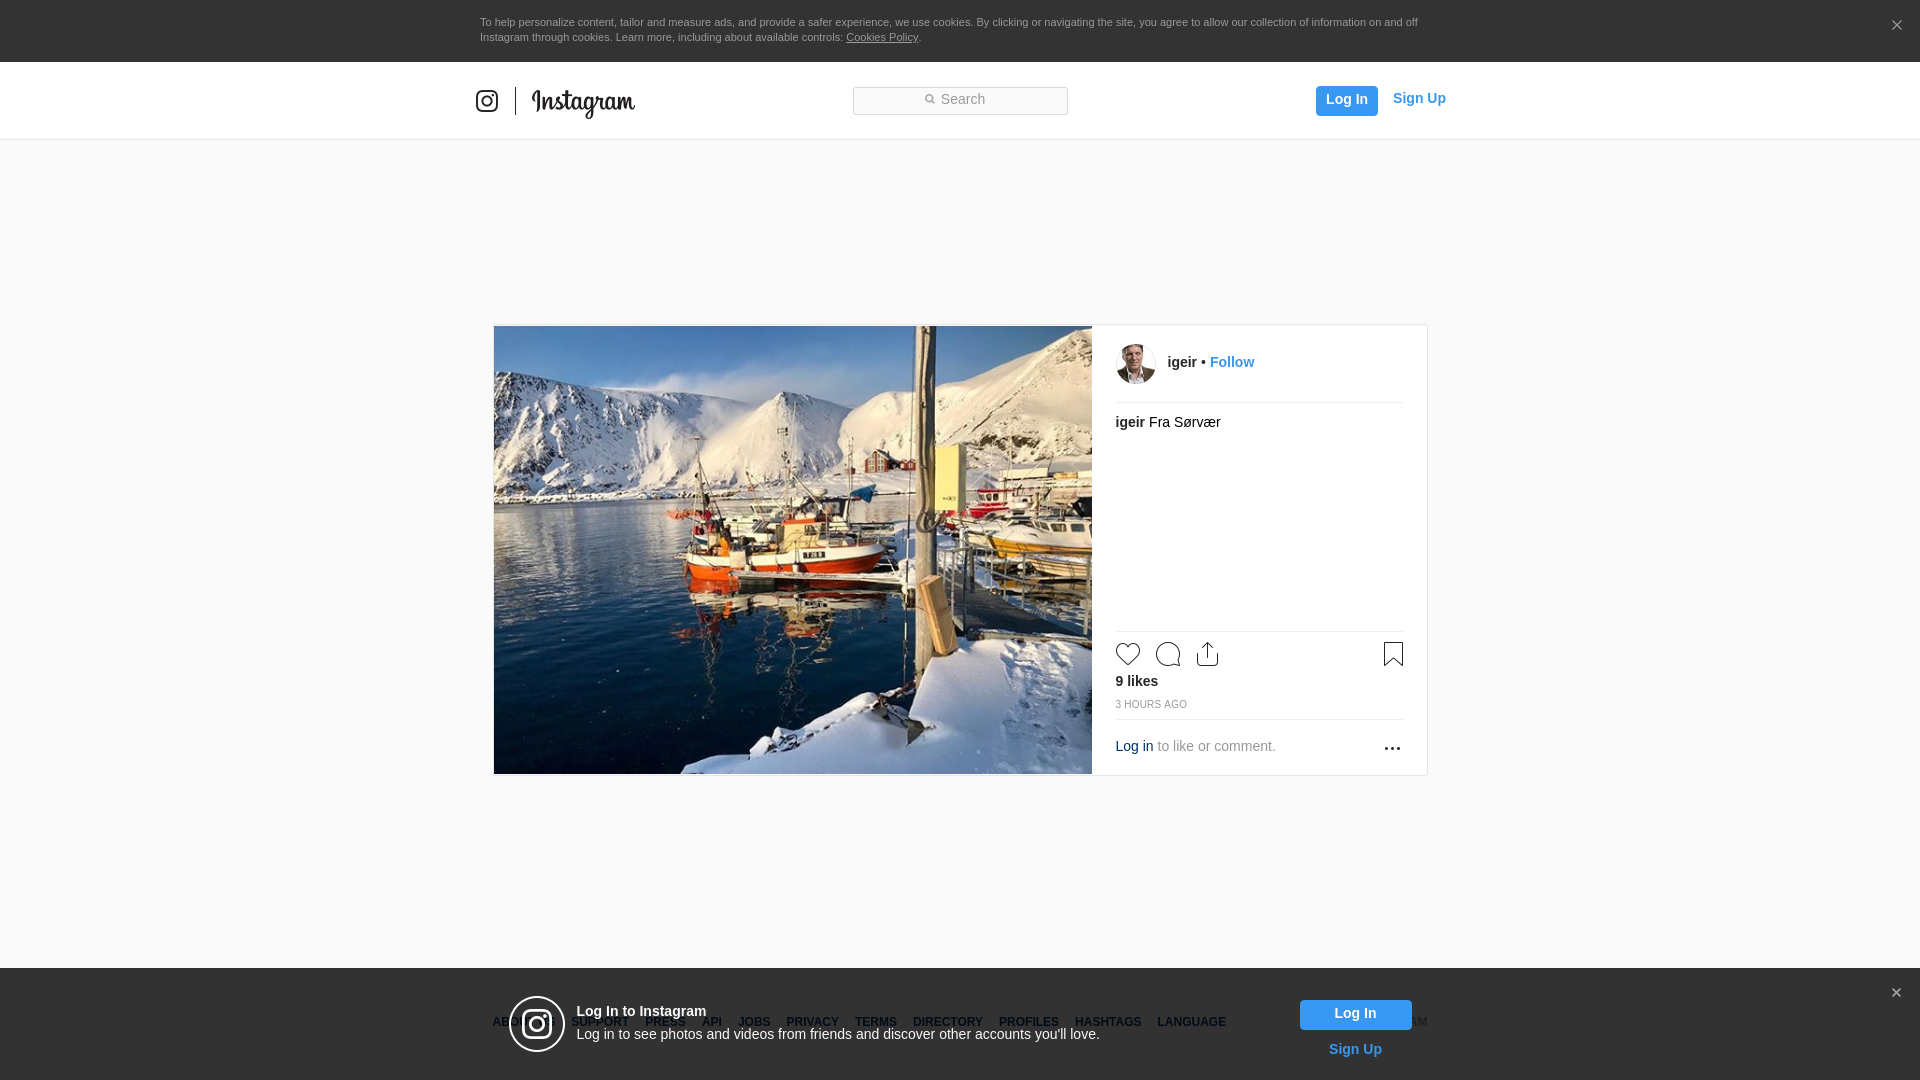This screenshot has width=1920, height=1080.
Task: Open the Cookies Policy link
Action: 881,37
